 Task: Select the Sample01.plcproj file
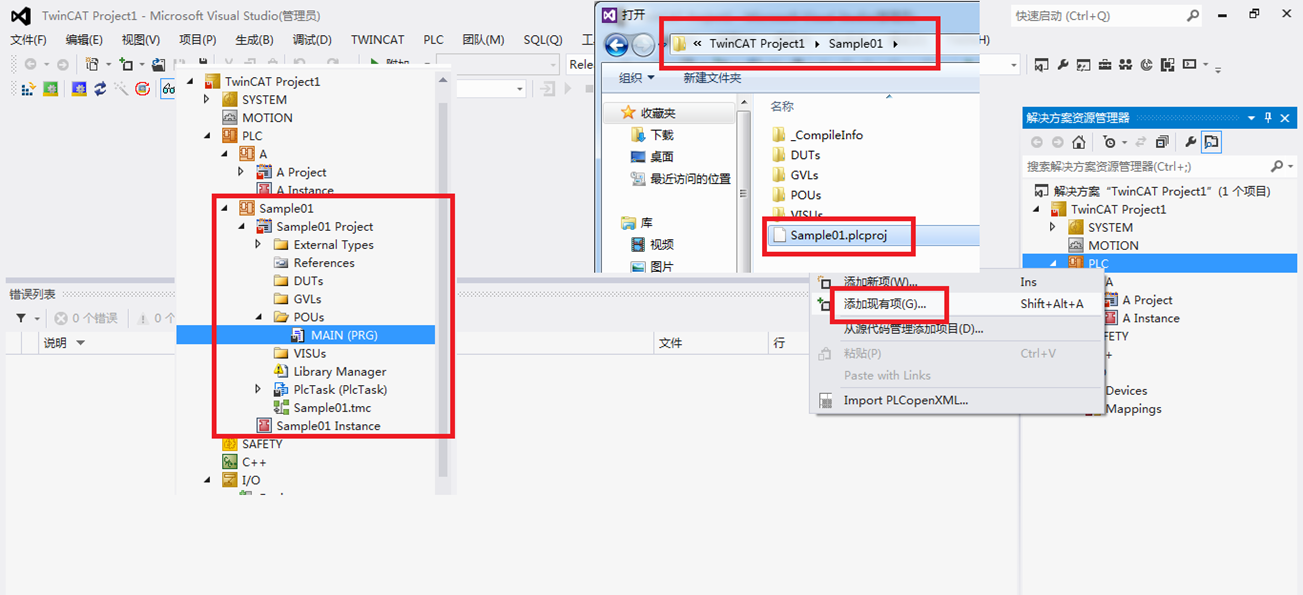coord(838,235)
